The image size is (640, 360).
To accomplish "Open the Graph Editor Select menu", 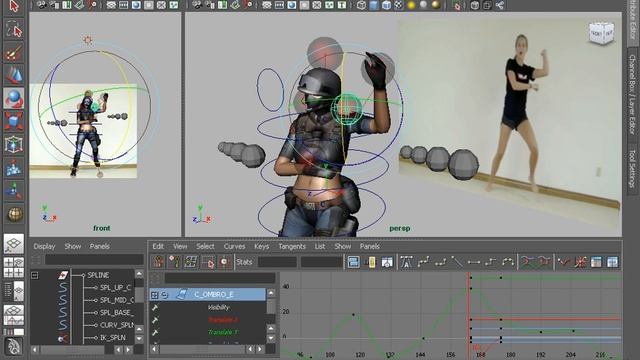I will pos(205,246).
